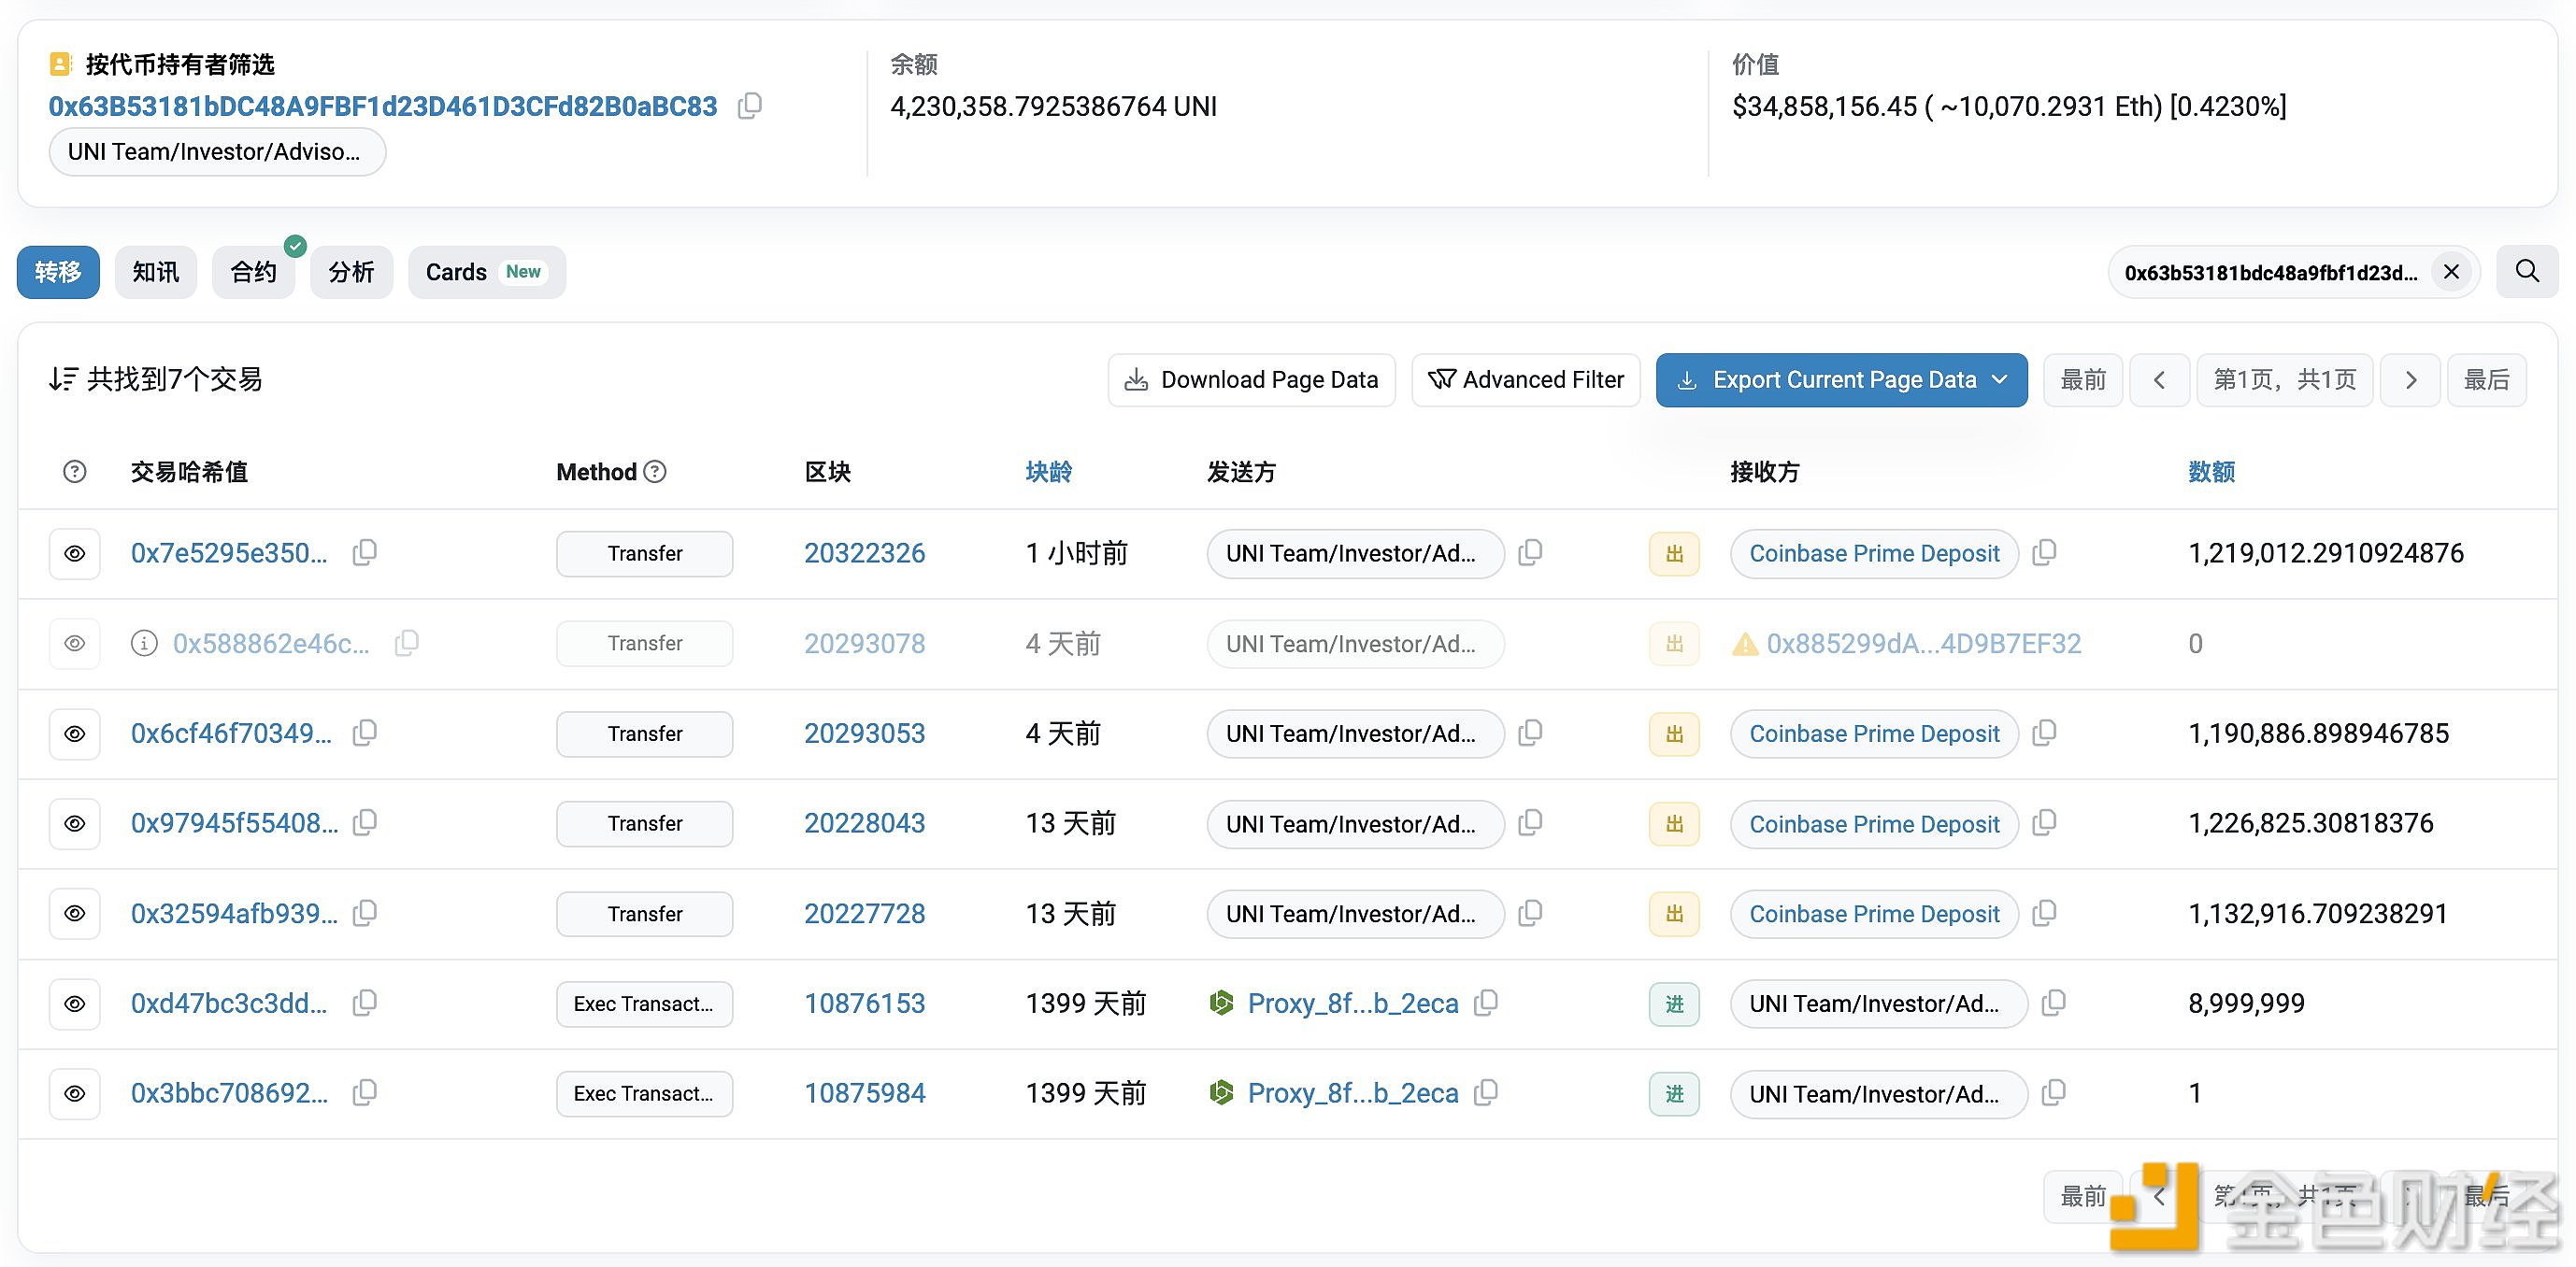Click balance 4,230,358.7925386764 UNI
This screenshot has height=1267, width=2576.
[1053, 106]
